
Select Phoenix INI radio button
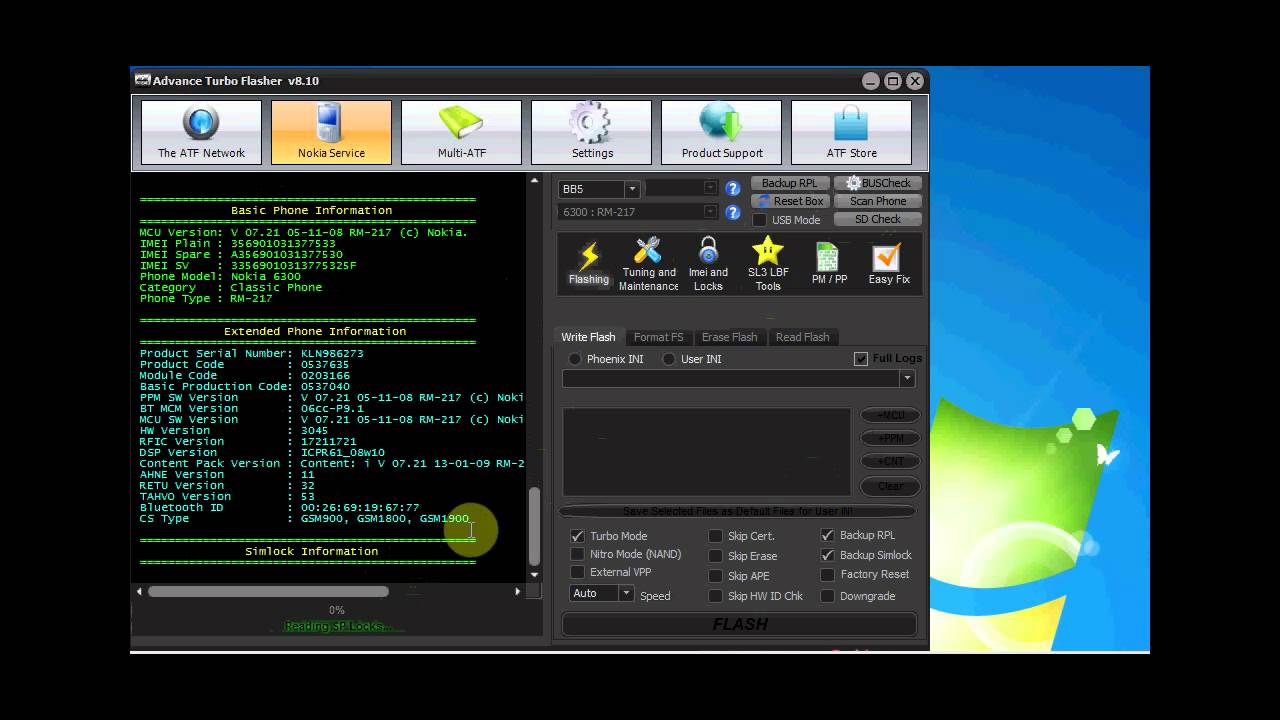click(x=575, y=359)
